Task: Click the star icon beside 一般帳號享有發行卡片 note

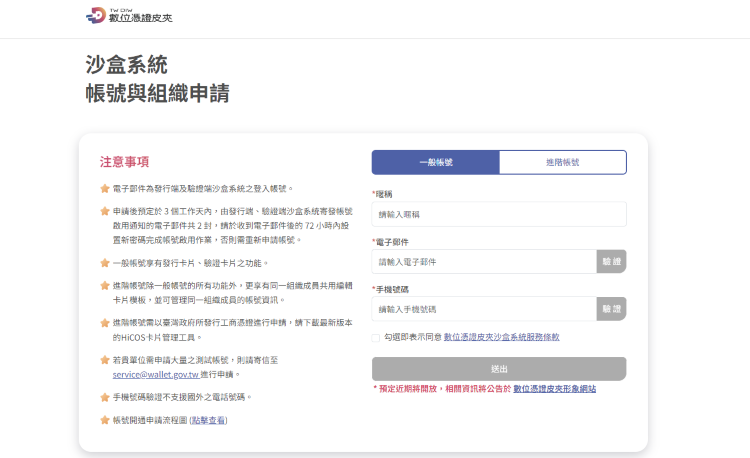Action: (105, 262)
